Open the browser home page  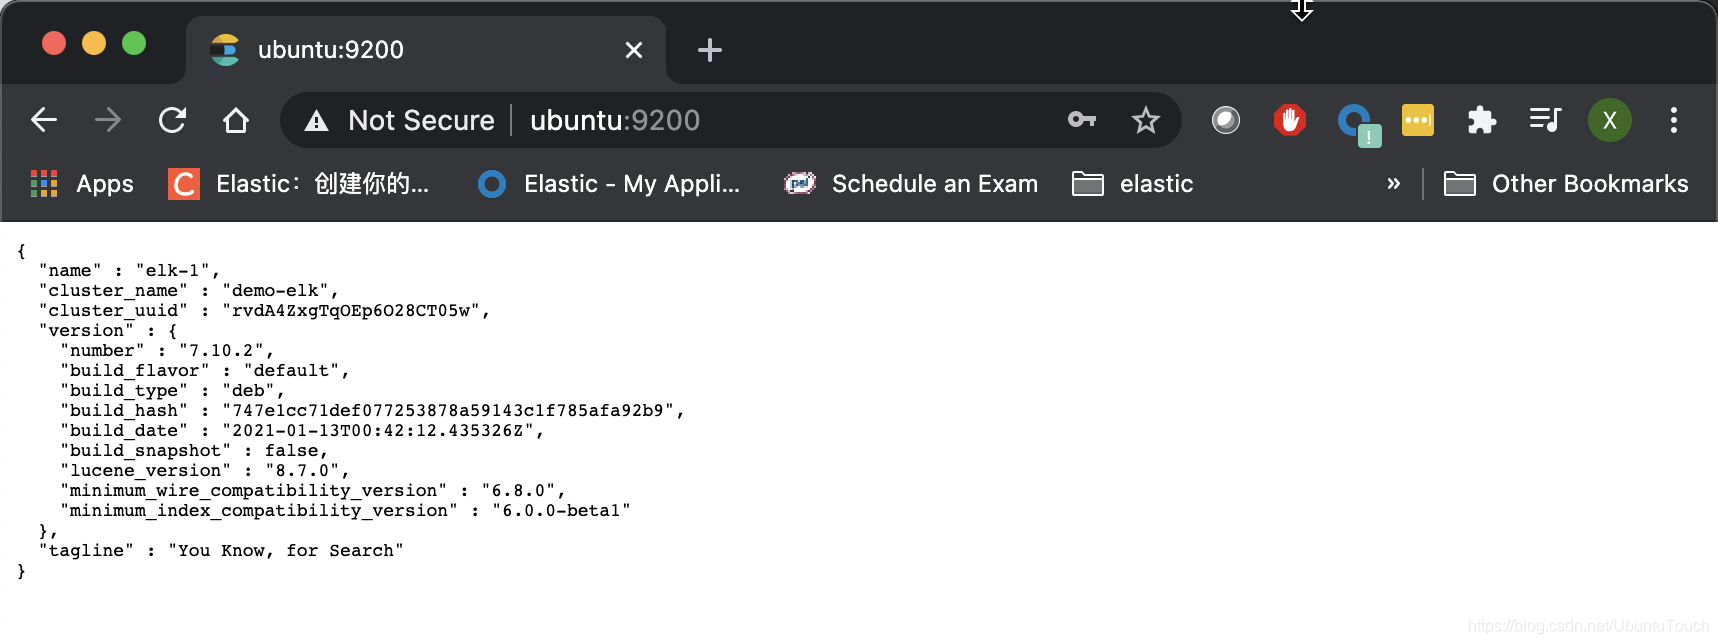(236, 120)
